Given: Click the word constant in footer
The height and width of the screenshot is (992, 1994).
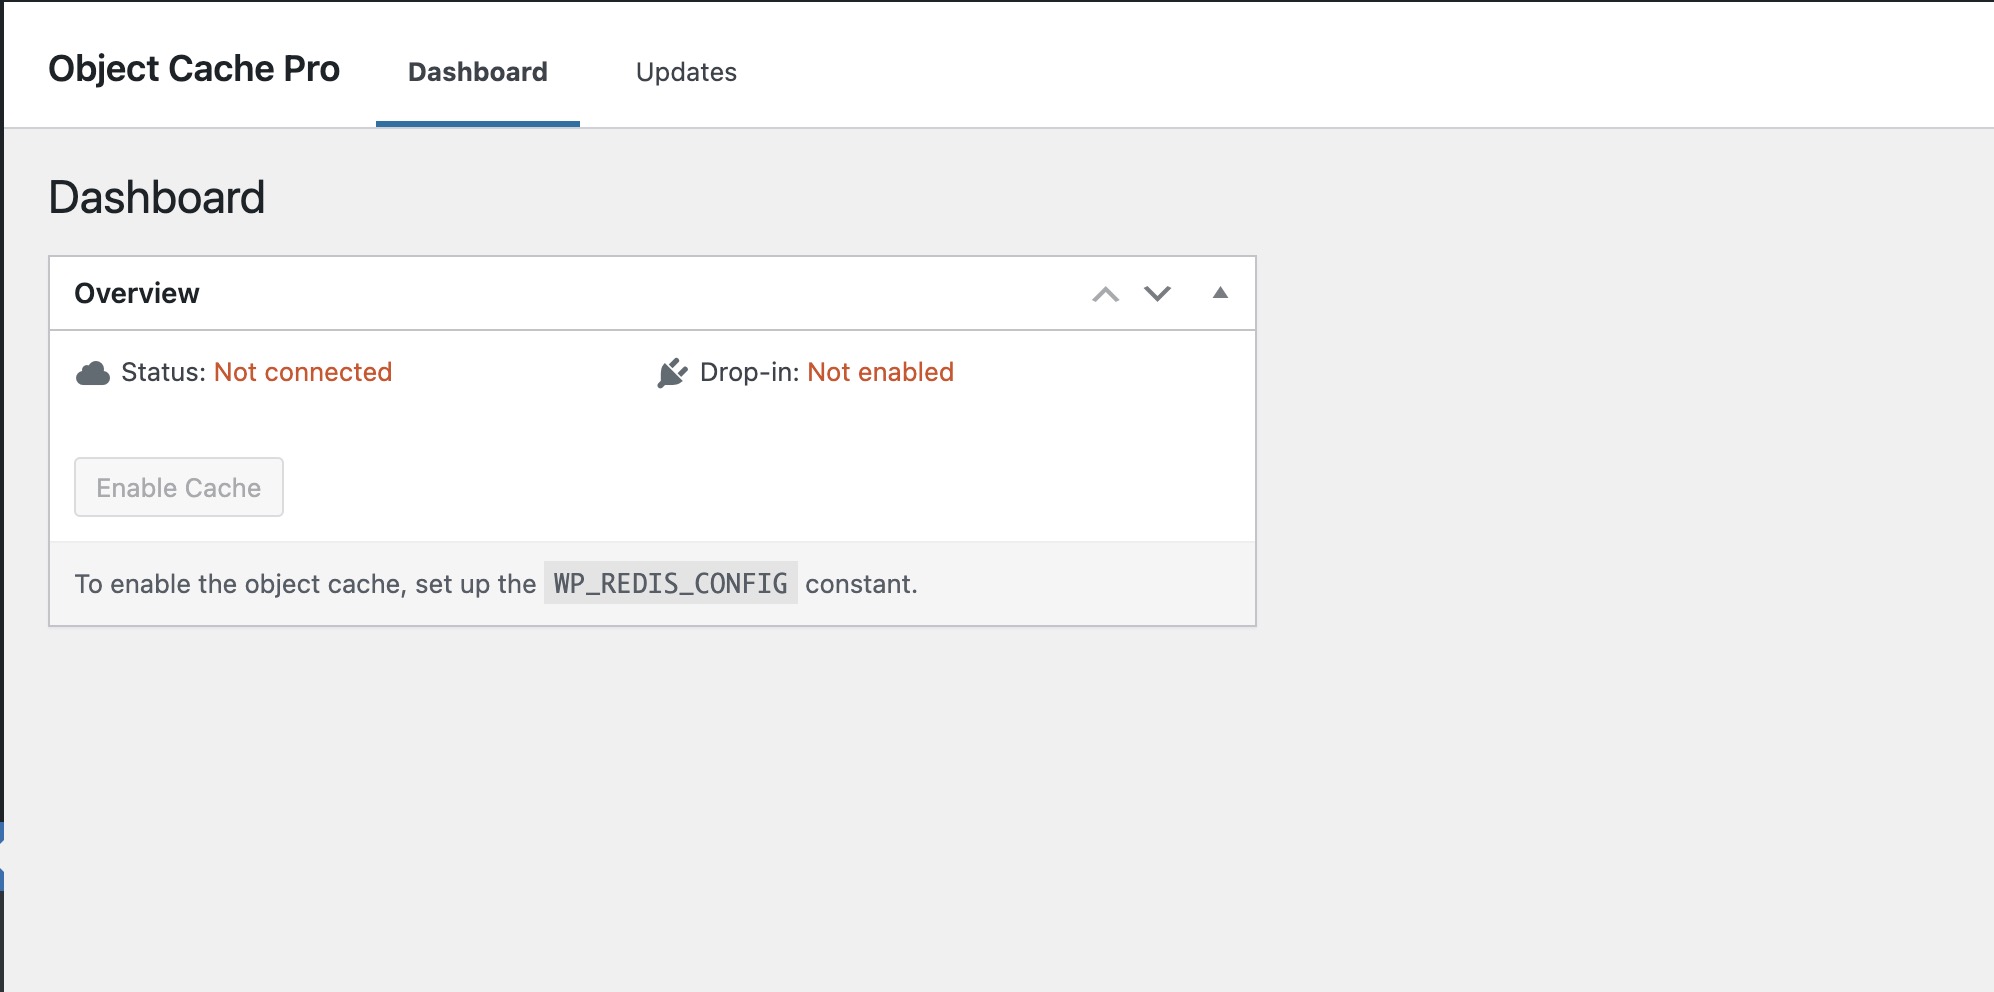Looking at the screenshot, I should point(861,584).
